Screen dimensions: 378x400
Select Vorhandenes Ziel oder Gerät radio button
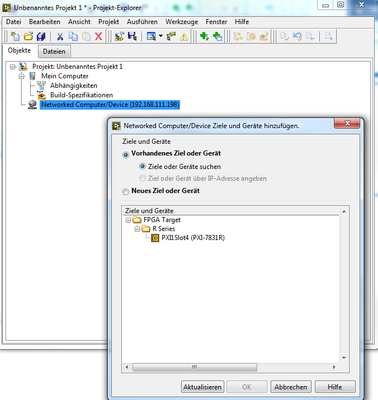(x=126, y=154)
